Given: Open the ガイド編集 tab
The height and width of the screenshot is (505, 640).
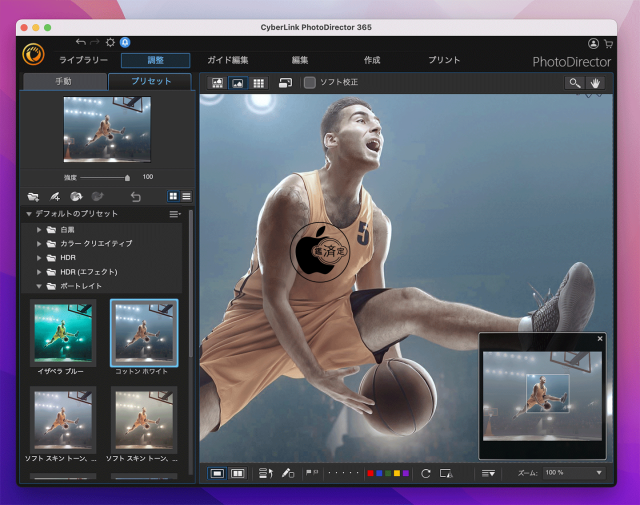Looking at the screenshot, I should tap(228, 60).
